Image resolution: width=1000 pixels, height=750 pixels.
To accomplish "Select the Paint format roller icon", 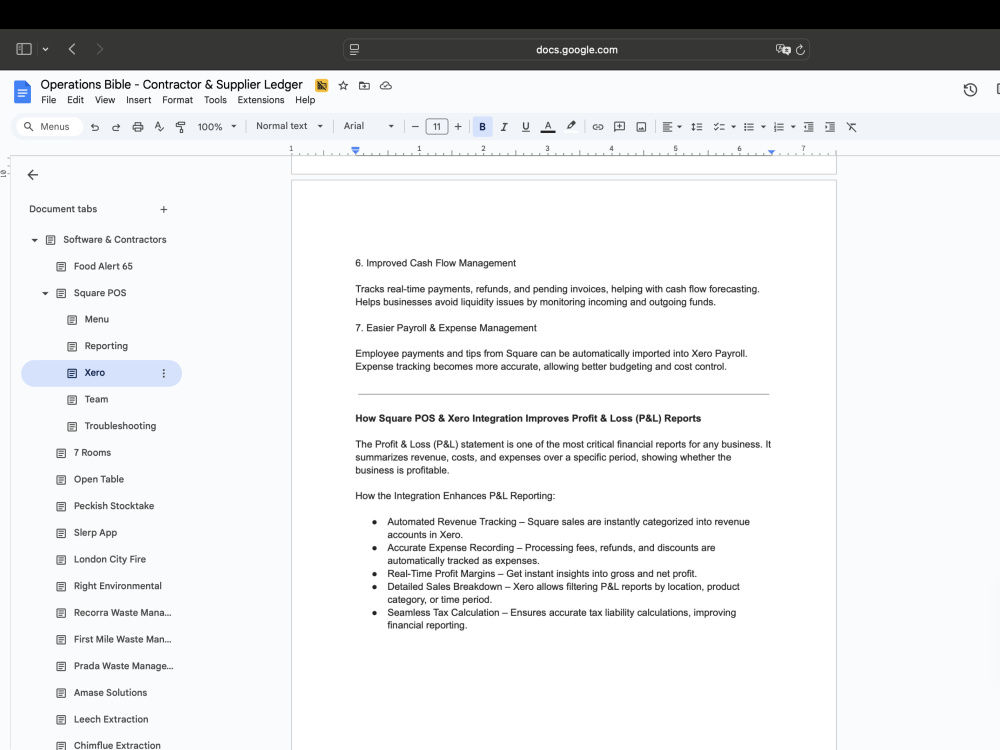I will 180,127.
